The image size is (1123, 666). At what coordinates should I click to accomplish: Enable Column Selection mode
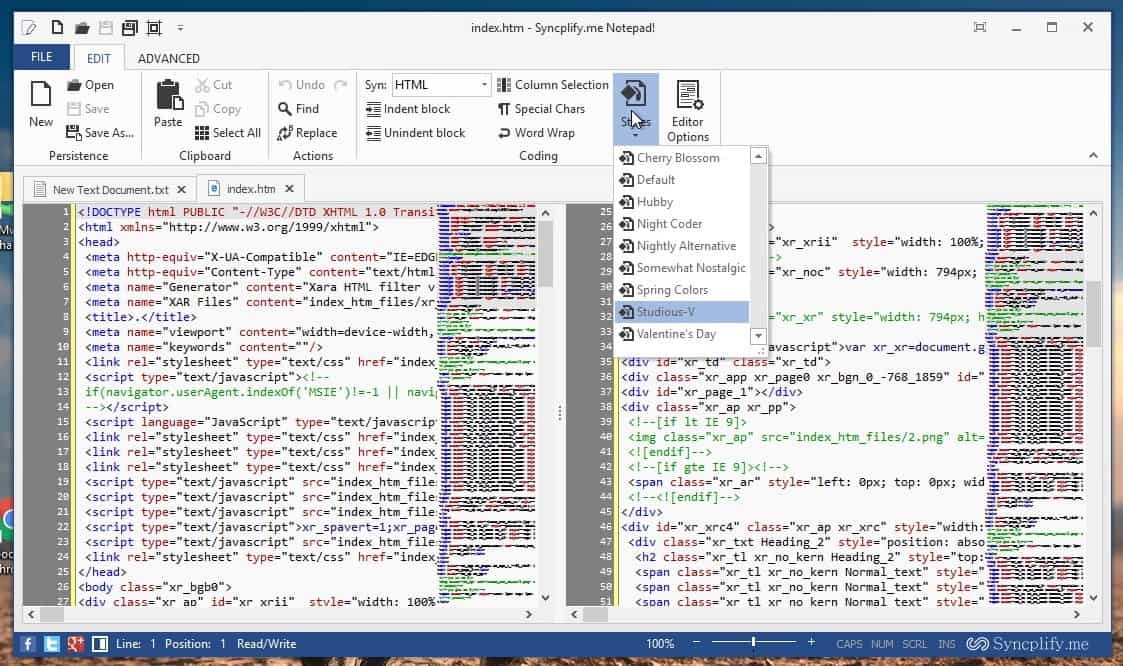click(552, 85)
